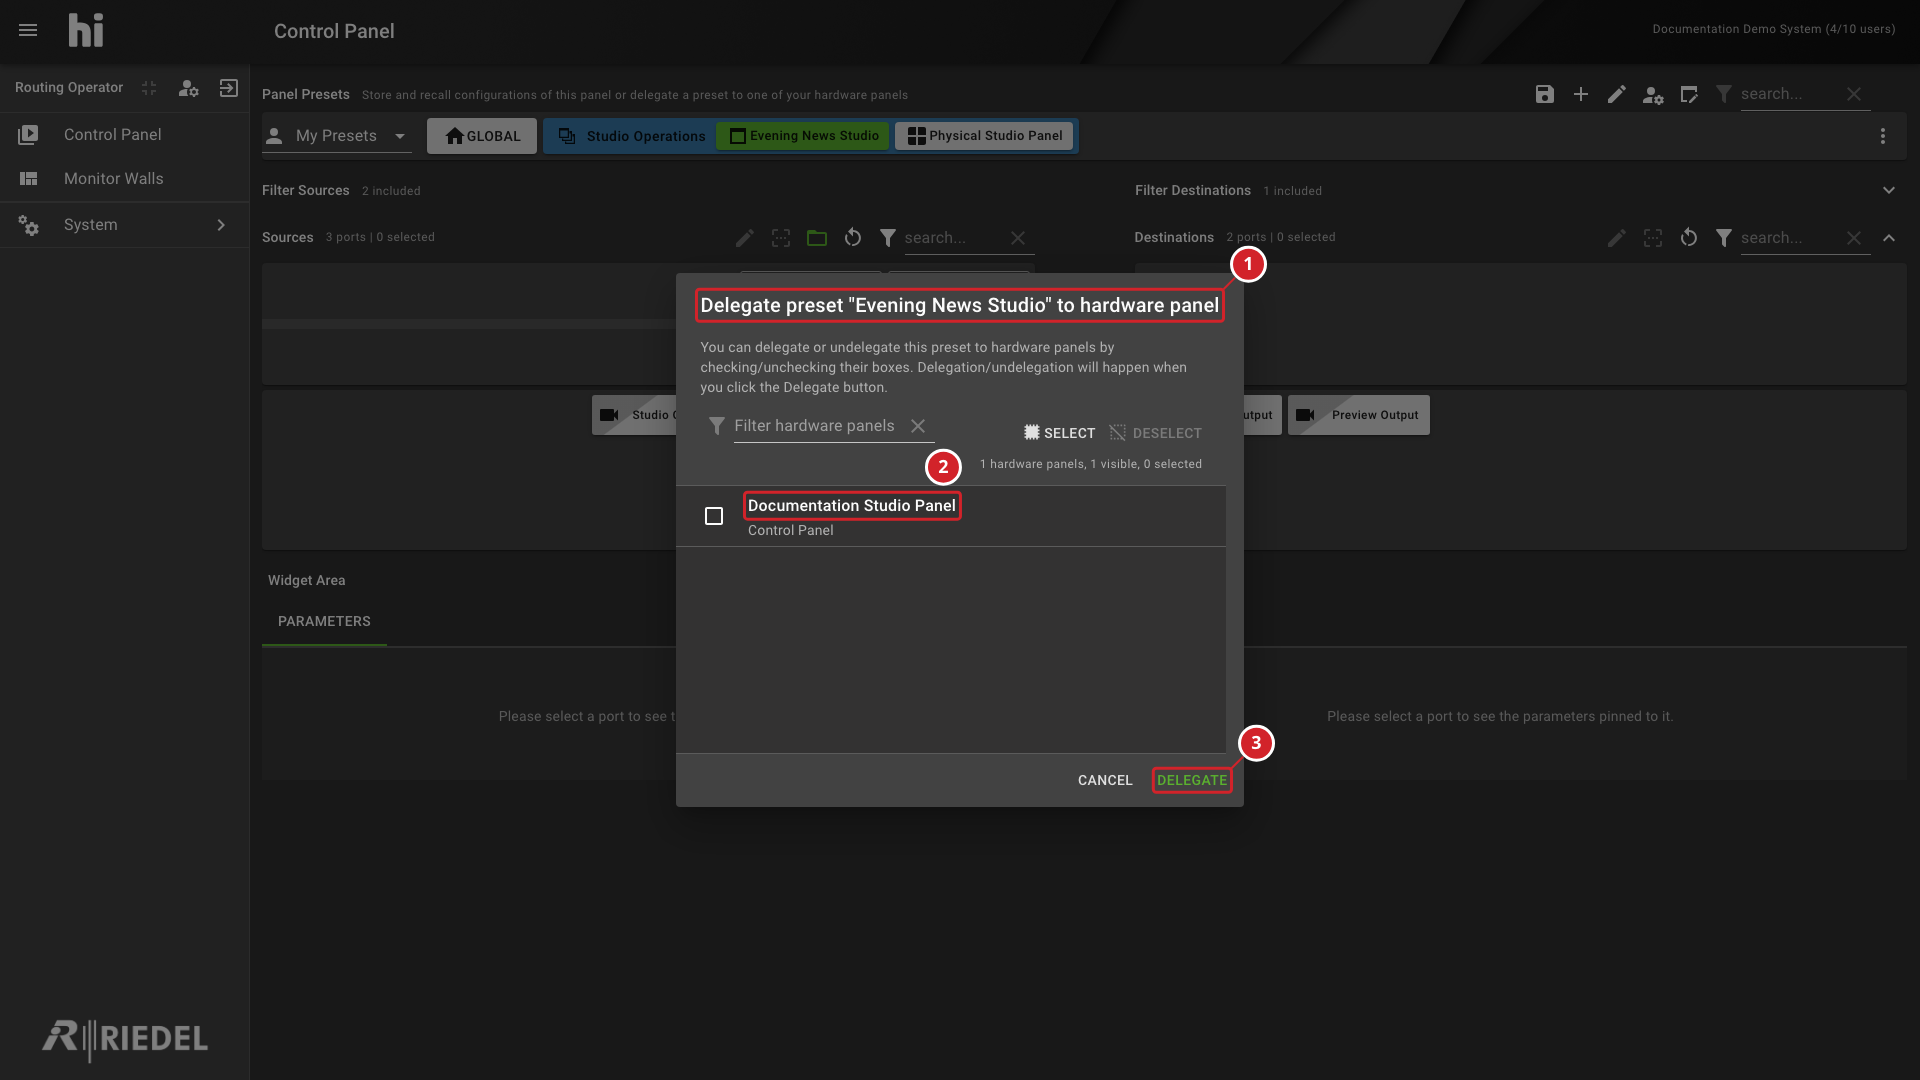Screen dimensions: 1920x1080
Task: Open Control Panel in the sidebar
Action: [x=124, y=135]
